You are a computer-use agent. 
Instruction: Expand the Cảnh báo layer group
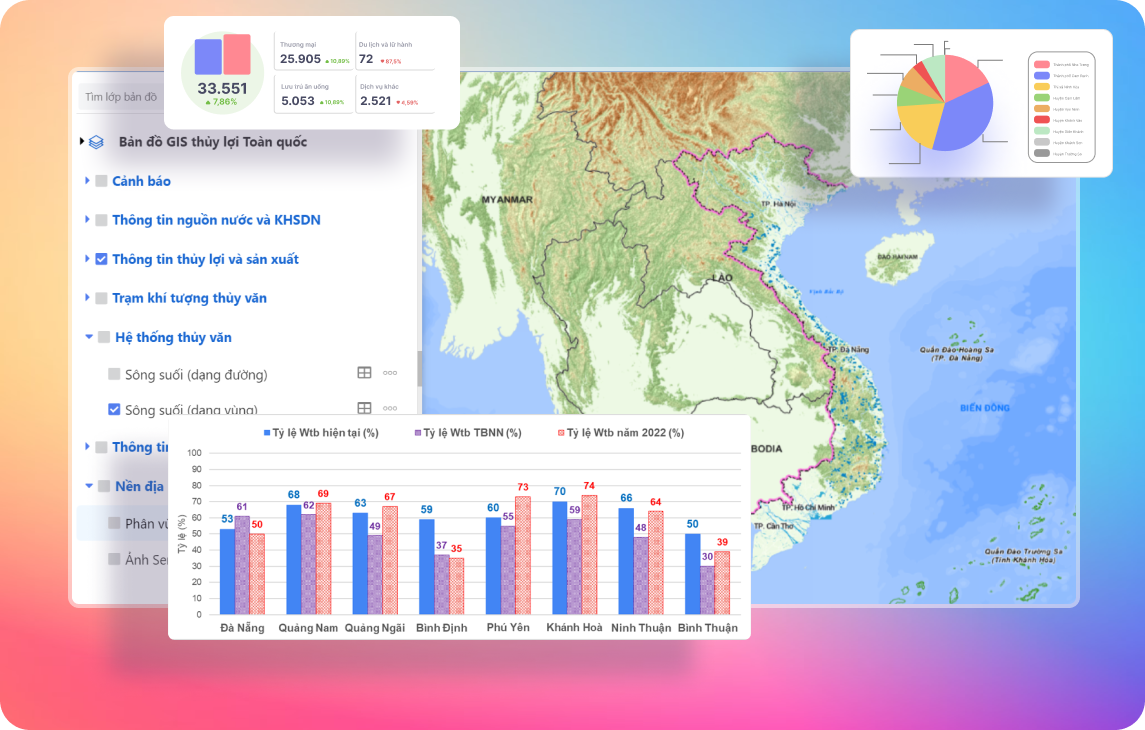(x=87, y=181)
